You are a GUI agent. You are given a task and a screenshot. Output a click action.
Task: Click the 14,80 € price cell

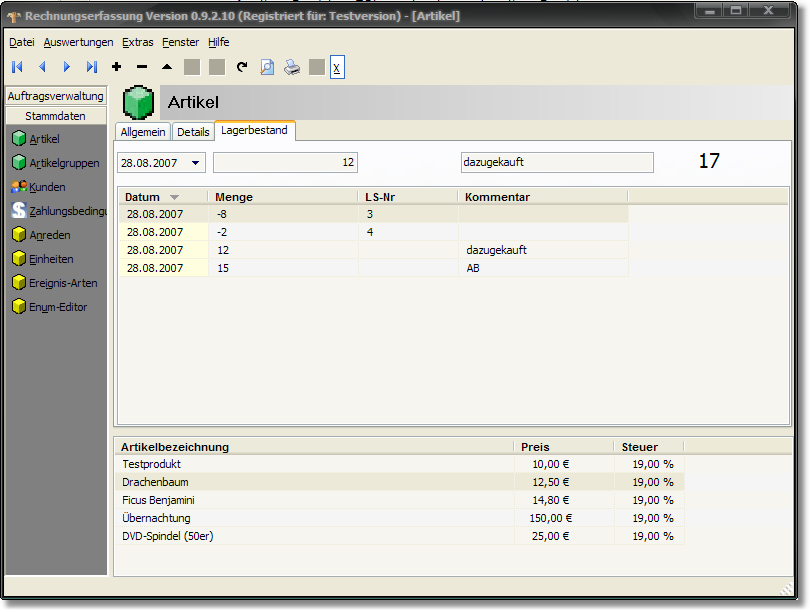tap(564, 500)
